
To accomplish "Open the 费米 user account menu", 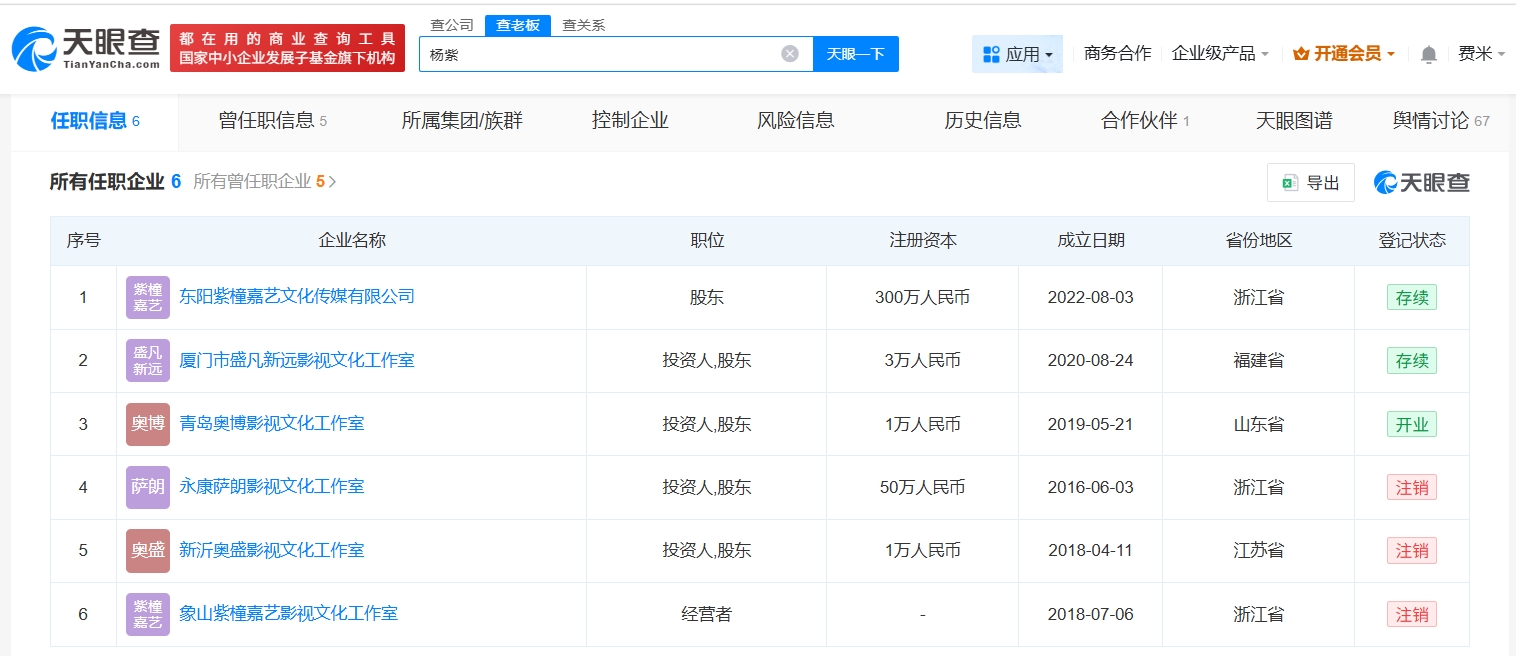I will pyautogui.click(x=1482, y=53).
